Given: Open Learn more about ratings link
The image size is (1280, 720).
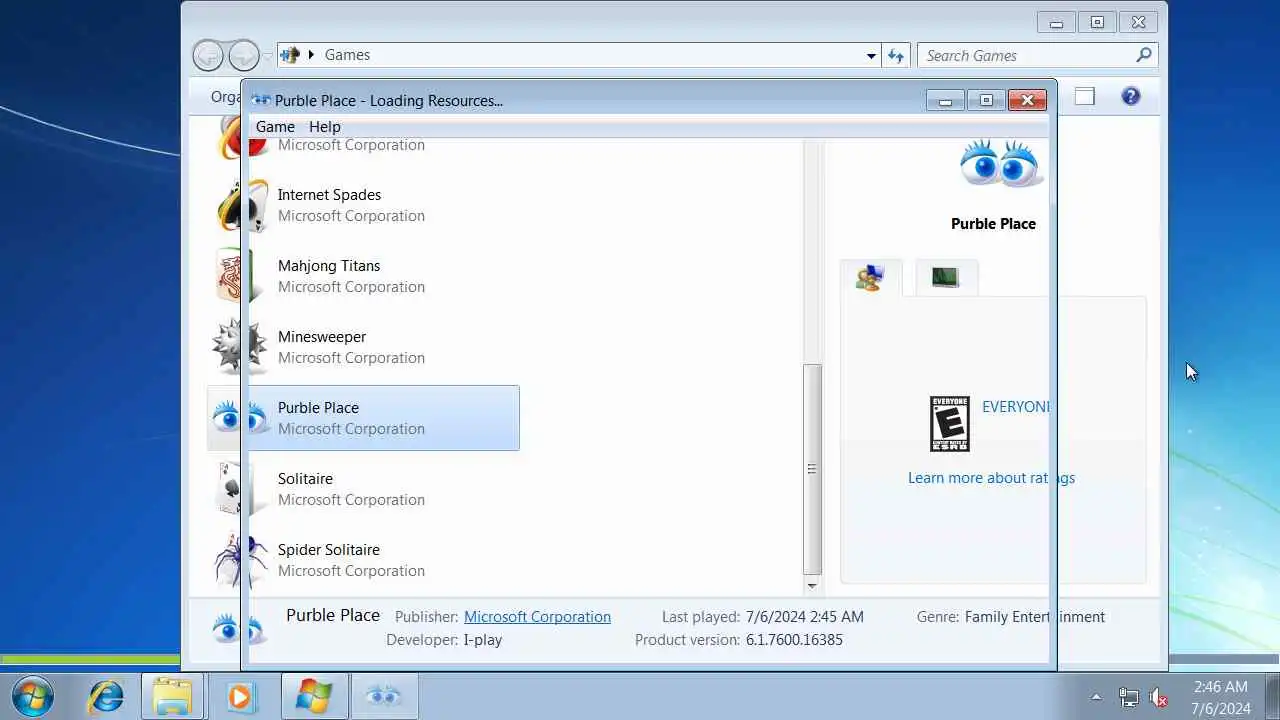Looking at the screenshot, I should [991, 478].
